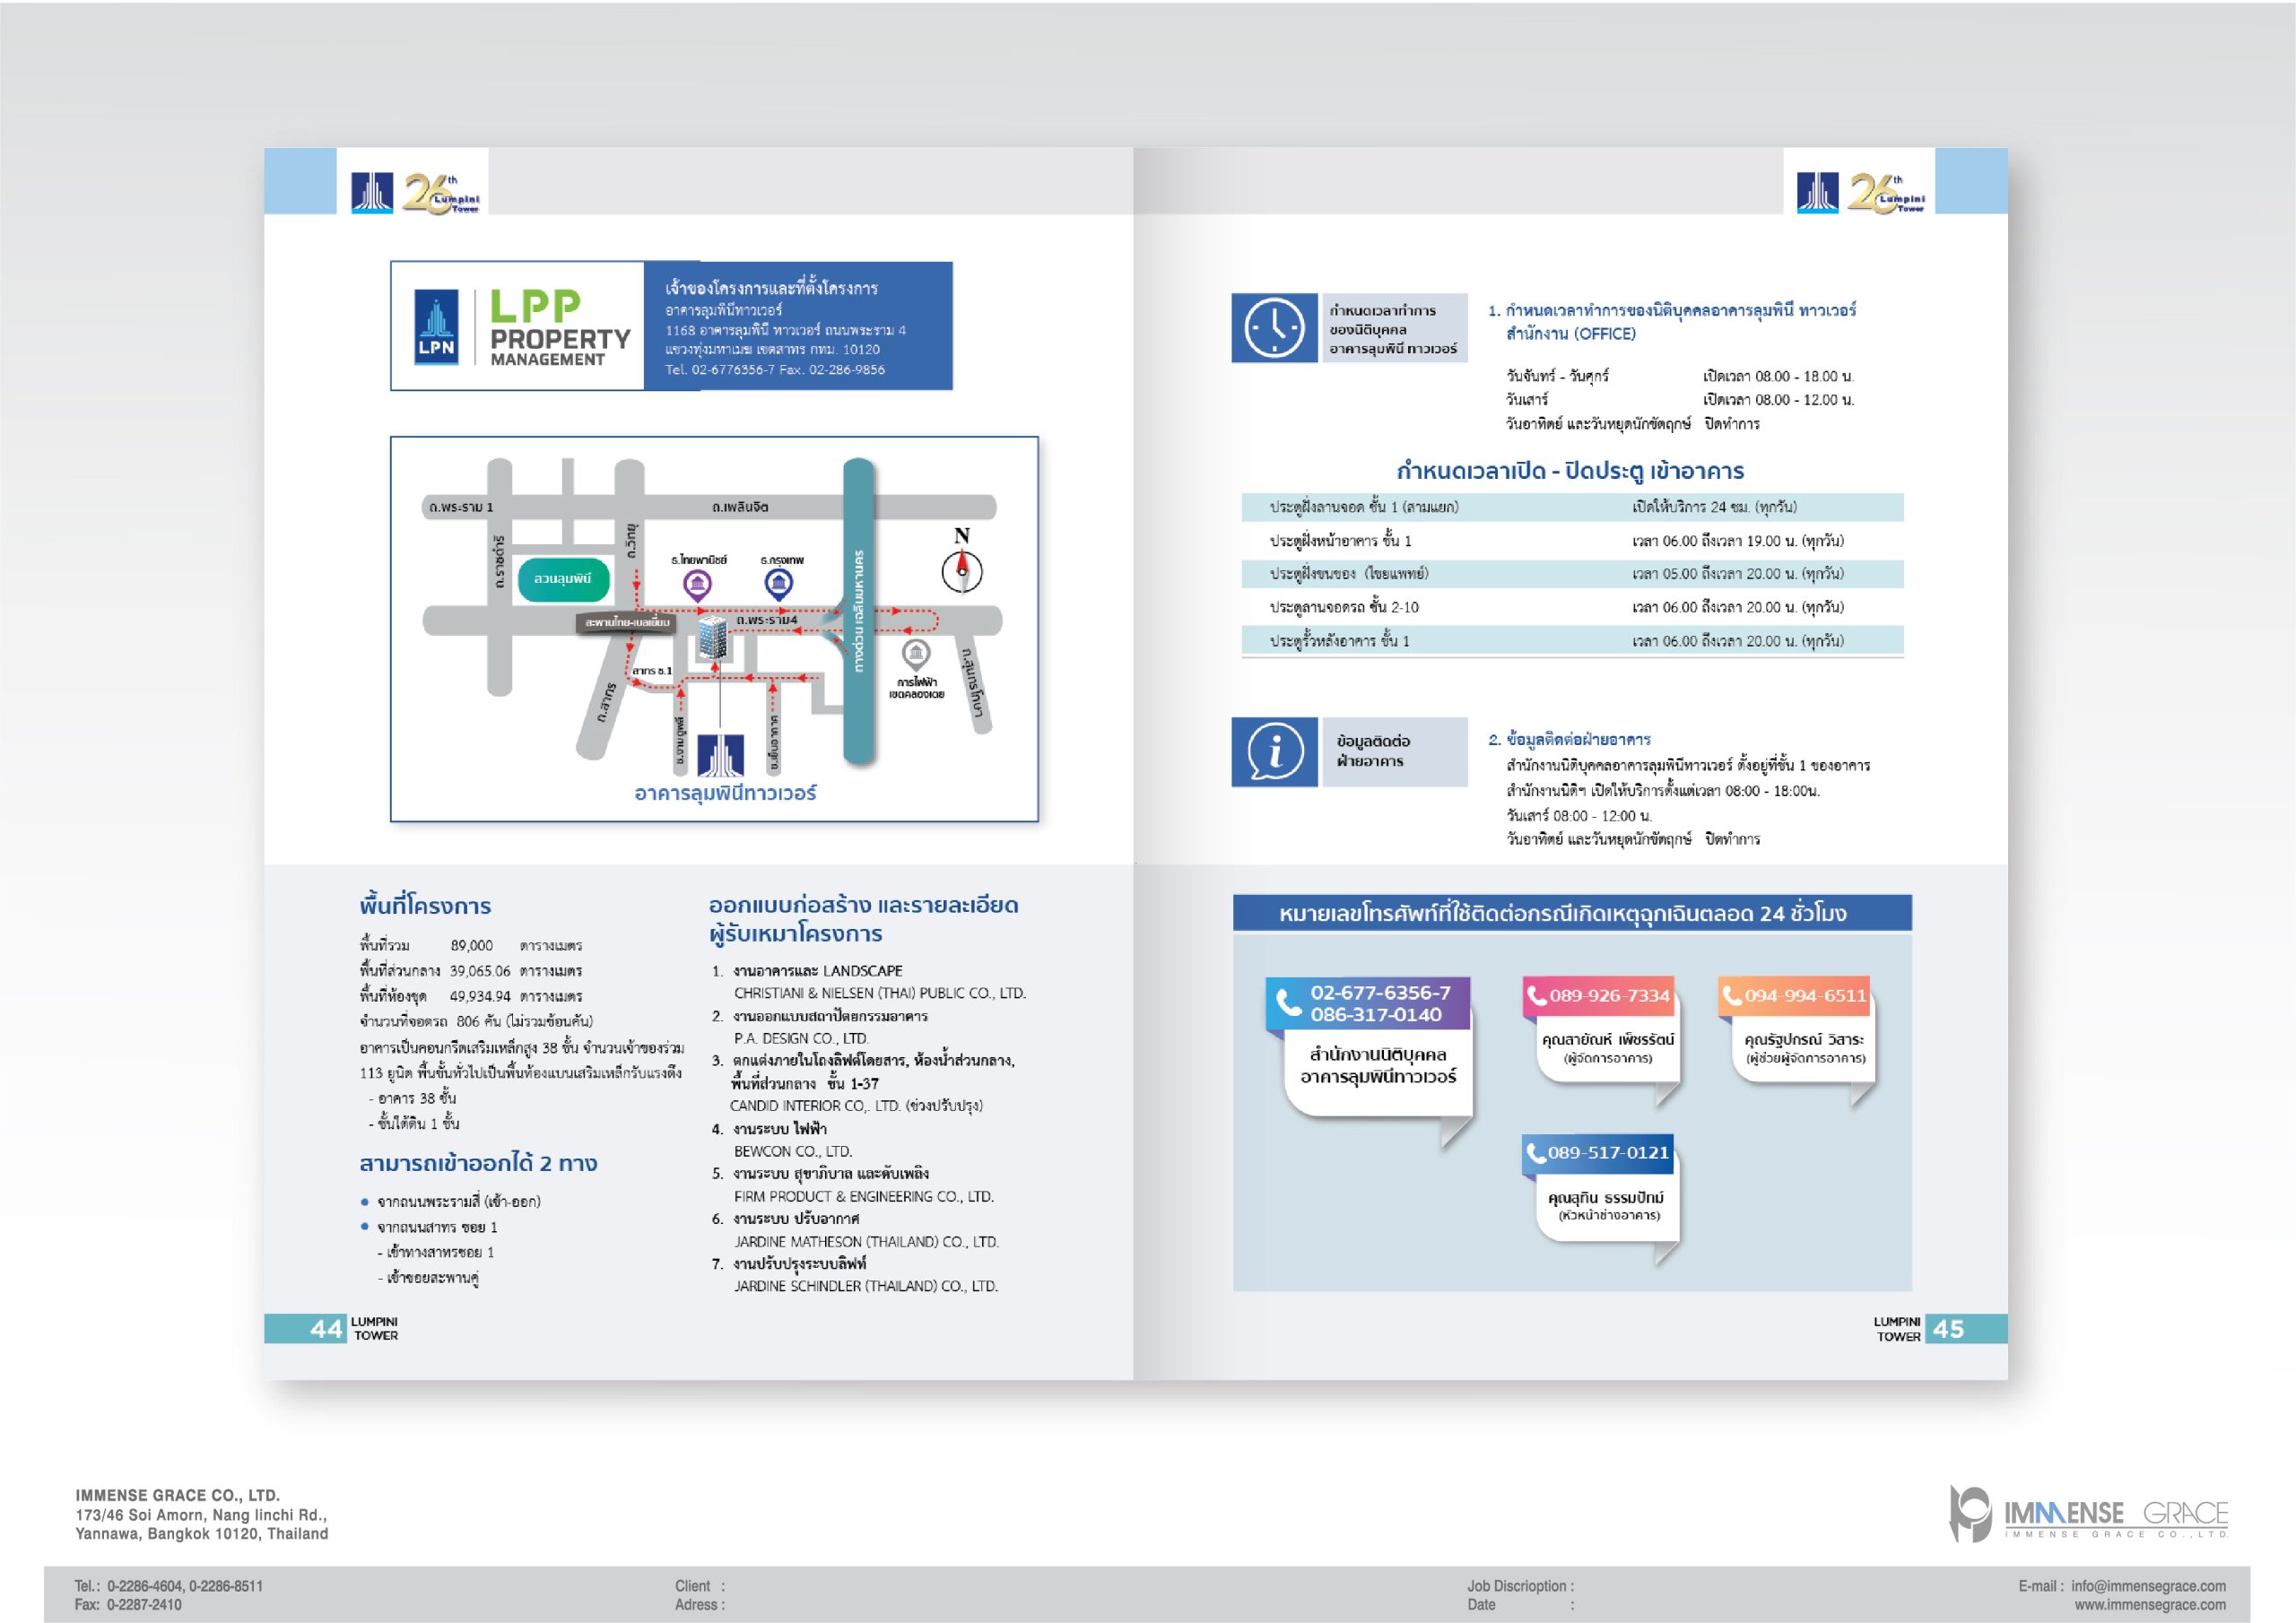The image size is (2296, 1623).
Task: Click the Immense Grace company logo
Action: coord(2088,1514)
